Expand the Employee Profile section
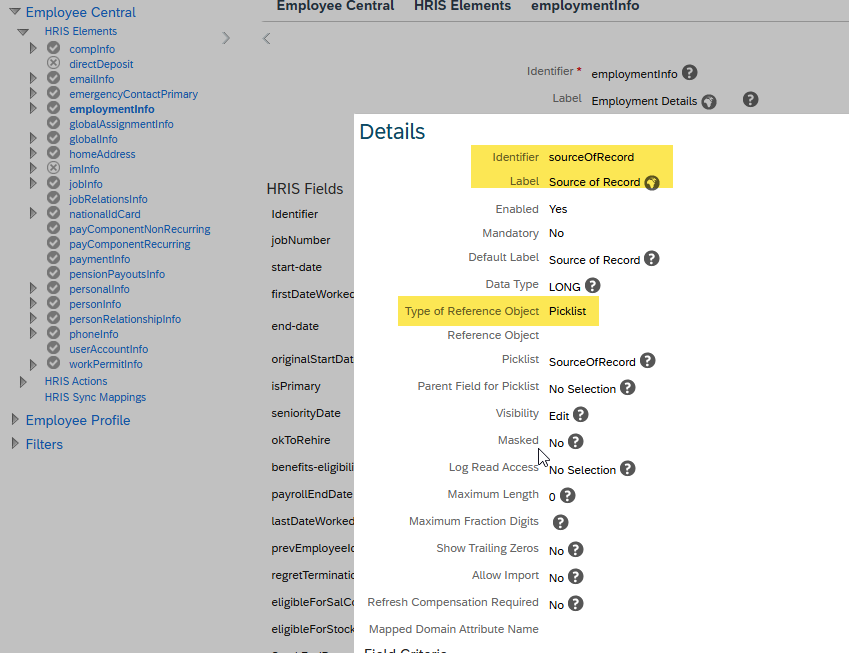Viewport: 849px width, 653px height. coord(15,420)
